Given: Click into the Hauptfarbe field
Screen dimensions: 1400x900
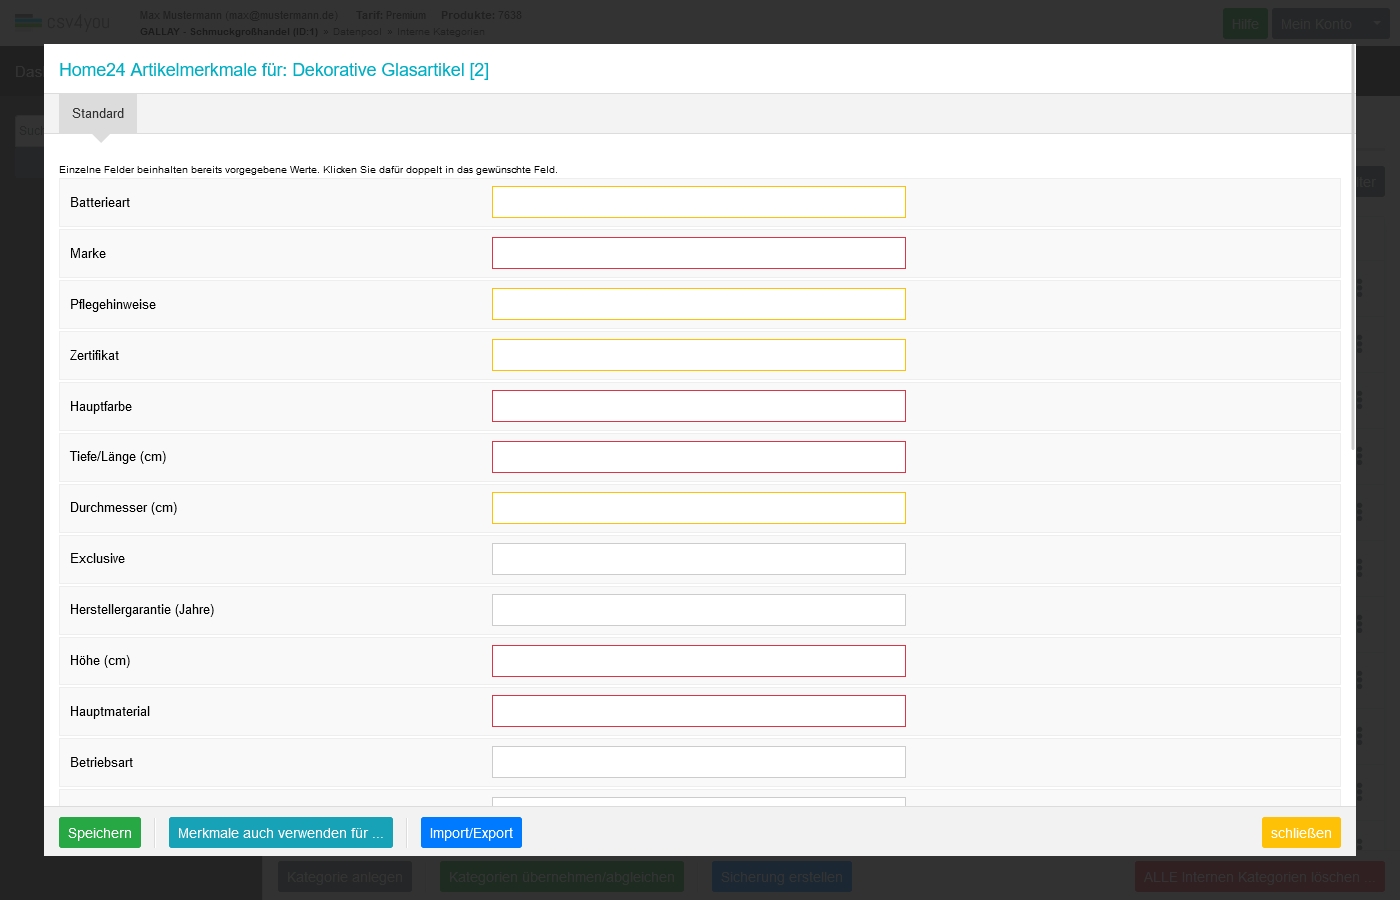Looking at the screenshot, I should (698, 406).
